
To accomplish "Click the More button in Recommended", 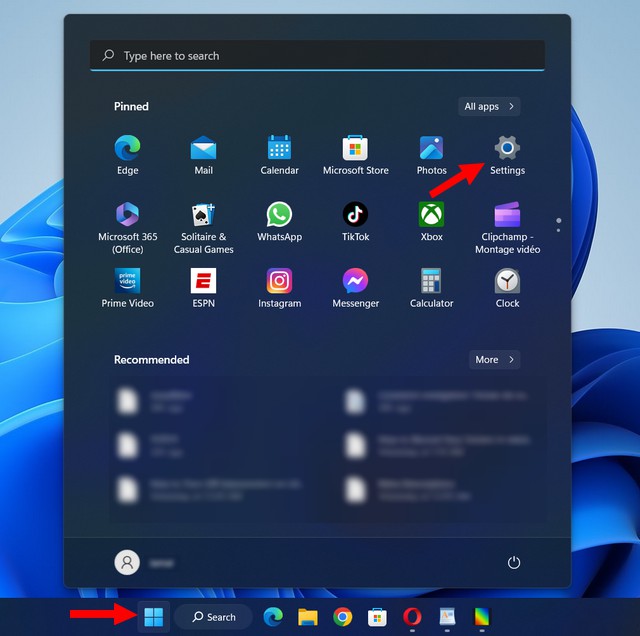I will point(494,360).
